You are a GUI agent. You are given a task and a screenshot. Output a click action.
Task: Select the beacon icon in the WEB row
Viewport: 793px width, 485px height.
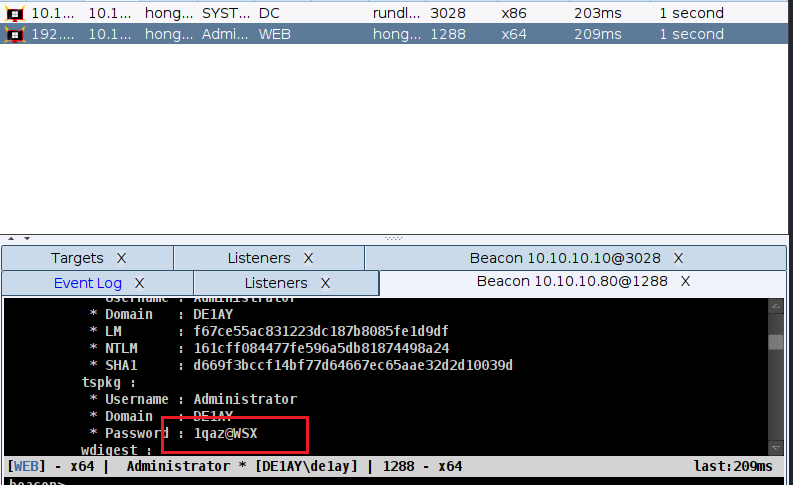(x=15, y=34)
